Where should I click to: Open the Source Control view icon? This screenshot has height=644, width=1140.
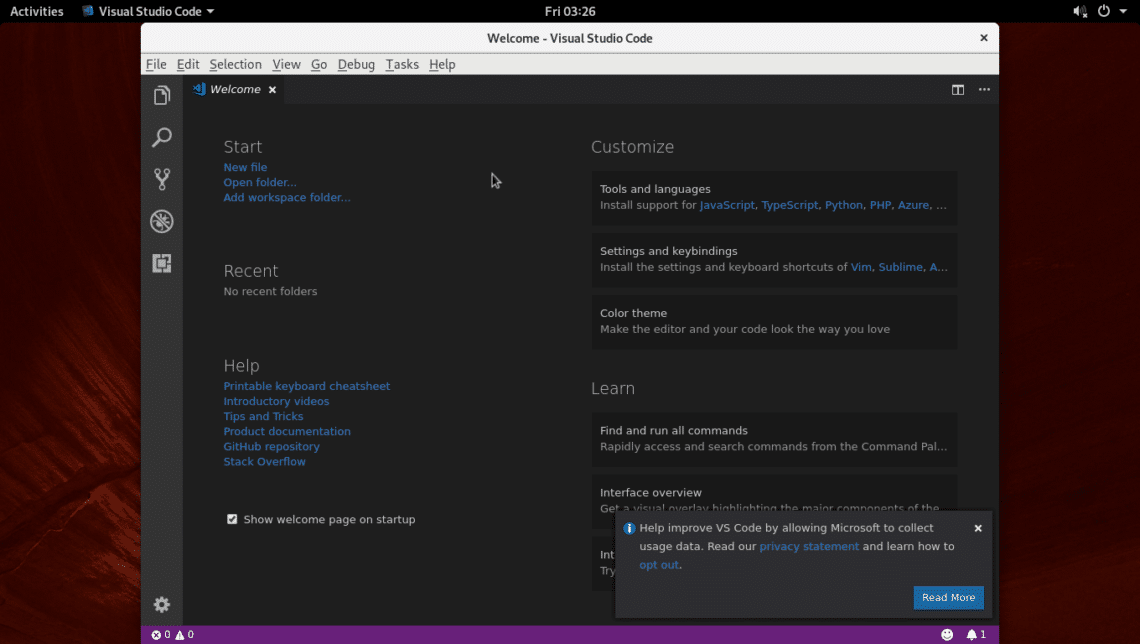(x=162, y=180)
